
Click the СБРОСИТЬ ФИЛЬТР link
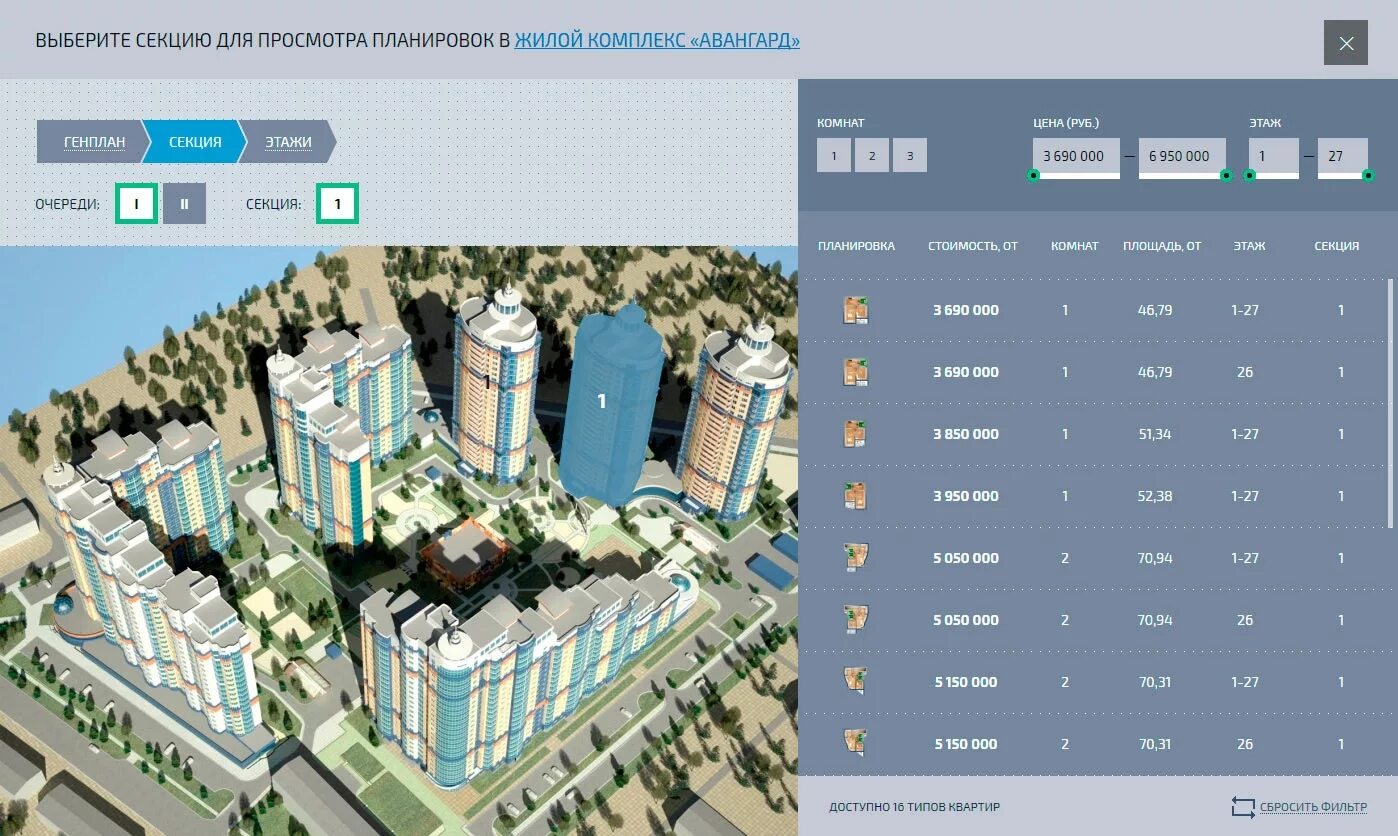tap(1312, 805)
